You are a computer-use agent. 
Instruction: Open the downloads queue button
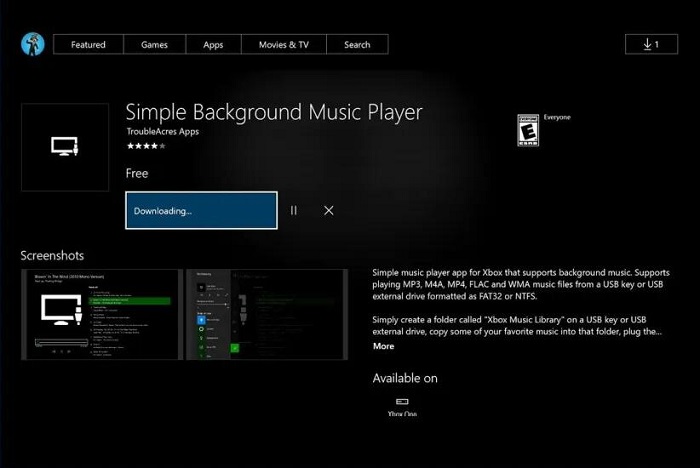pyautogui.click(x=651, y=44)
